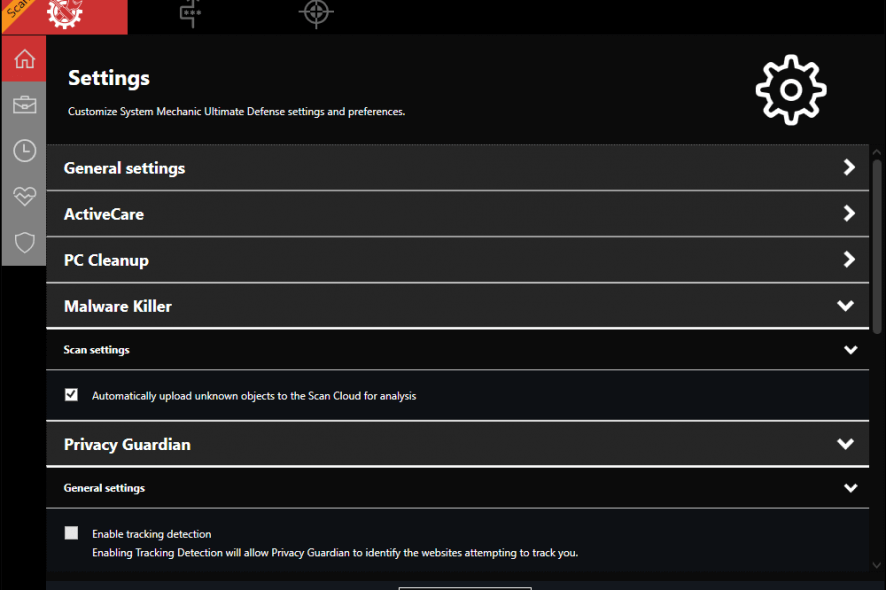Expand the PC Cleanup section arrow

pyautogui.click(x=849, y=259)
